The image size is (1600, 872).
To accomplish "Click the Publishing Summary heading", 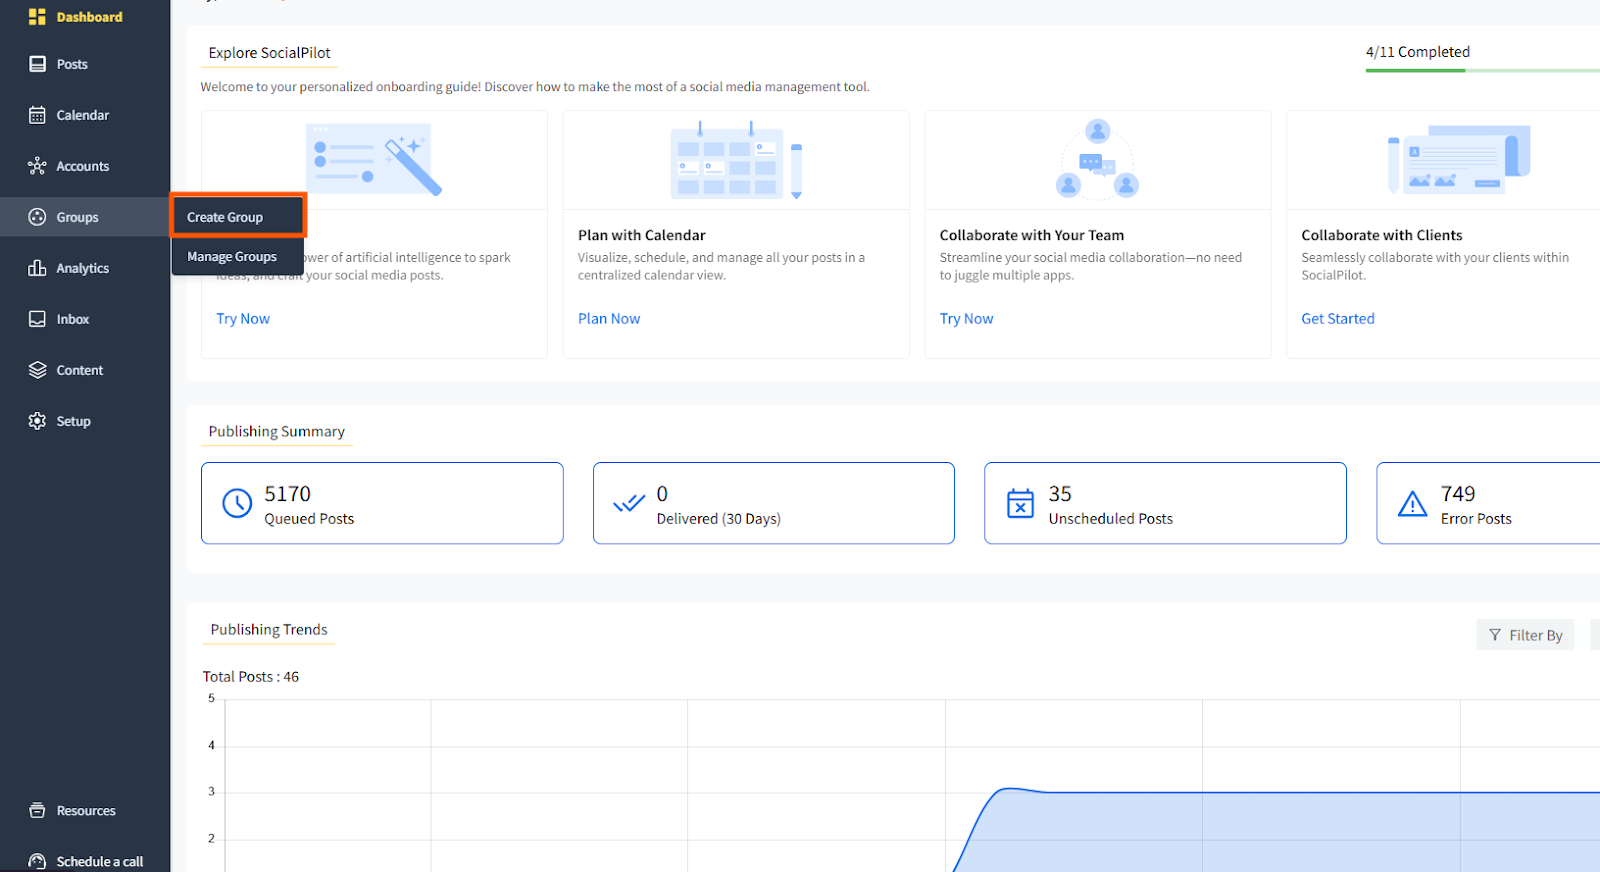I will click(276, 432).
